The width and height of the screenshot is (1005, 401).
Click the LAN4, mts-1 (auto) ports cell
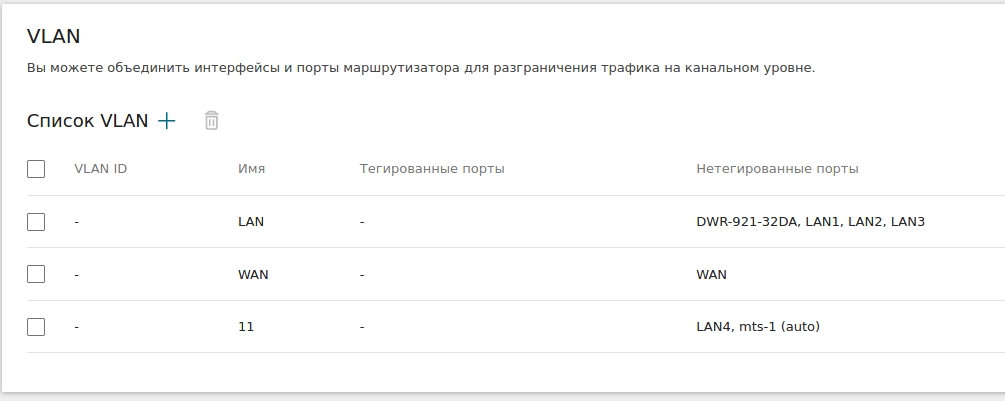coord(758,326)
